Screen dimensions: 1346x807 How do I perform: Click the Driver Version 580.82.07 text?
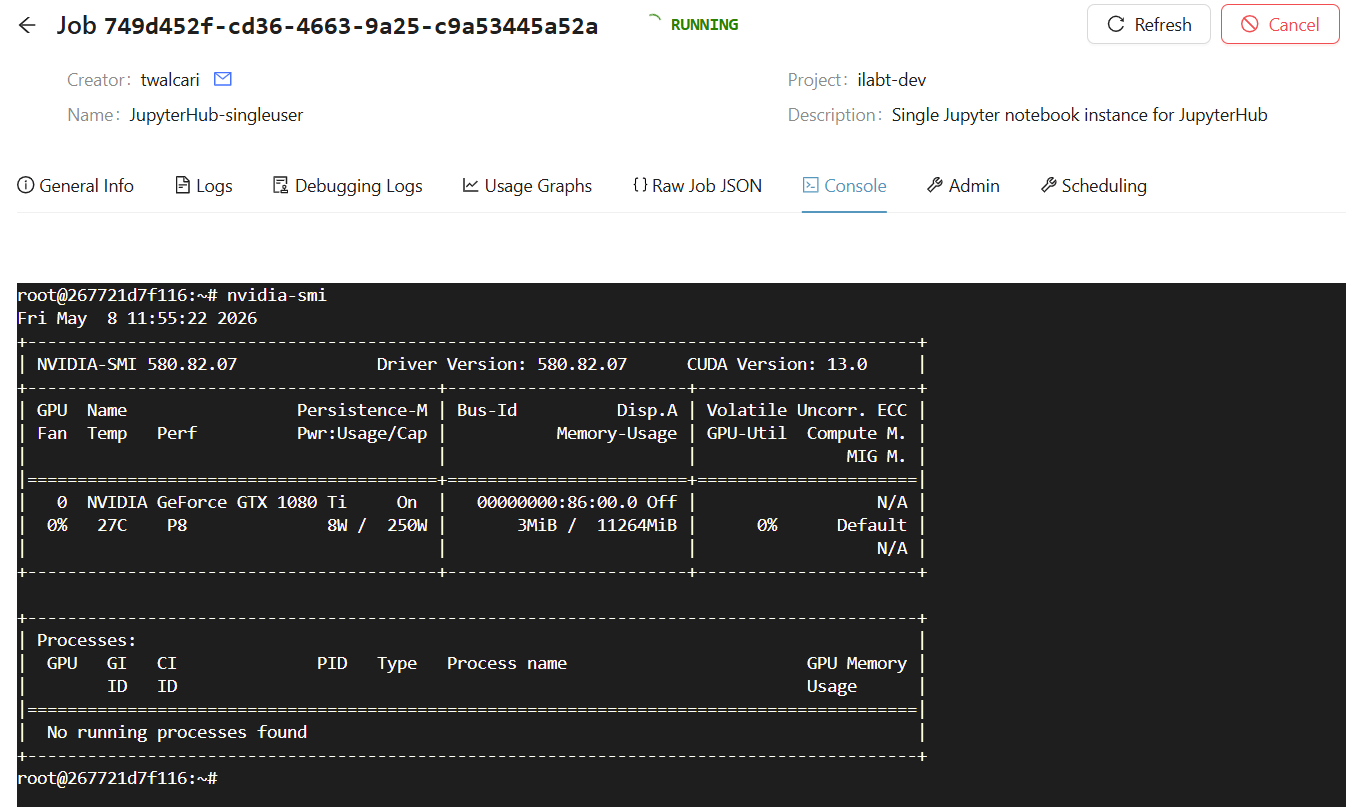point(502,364)
